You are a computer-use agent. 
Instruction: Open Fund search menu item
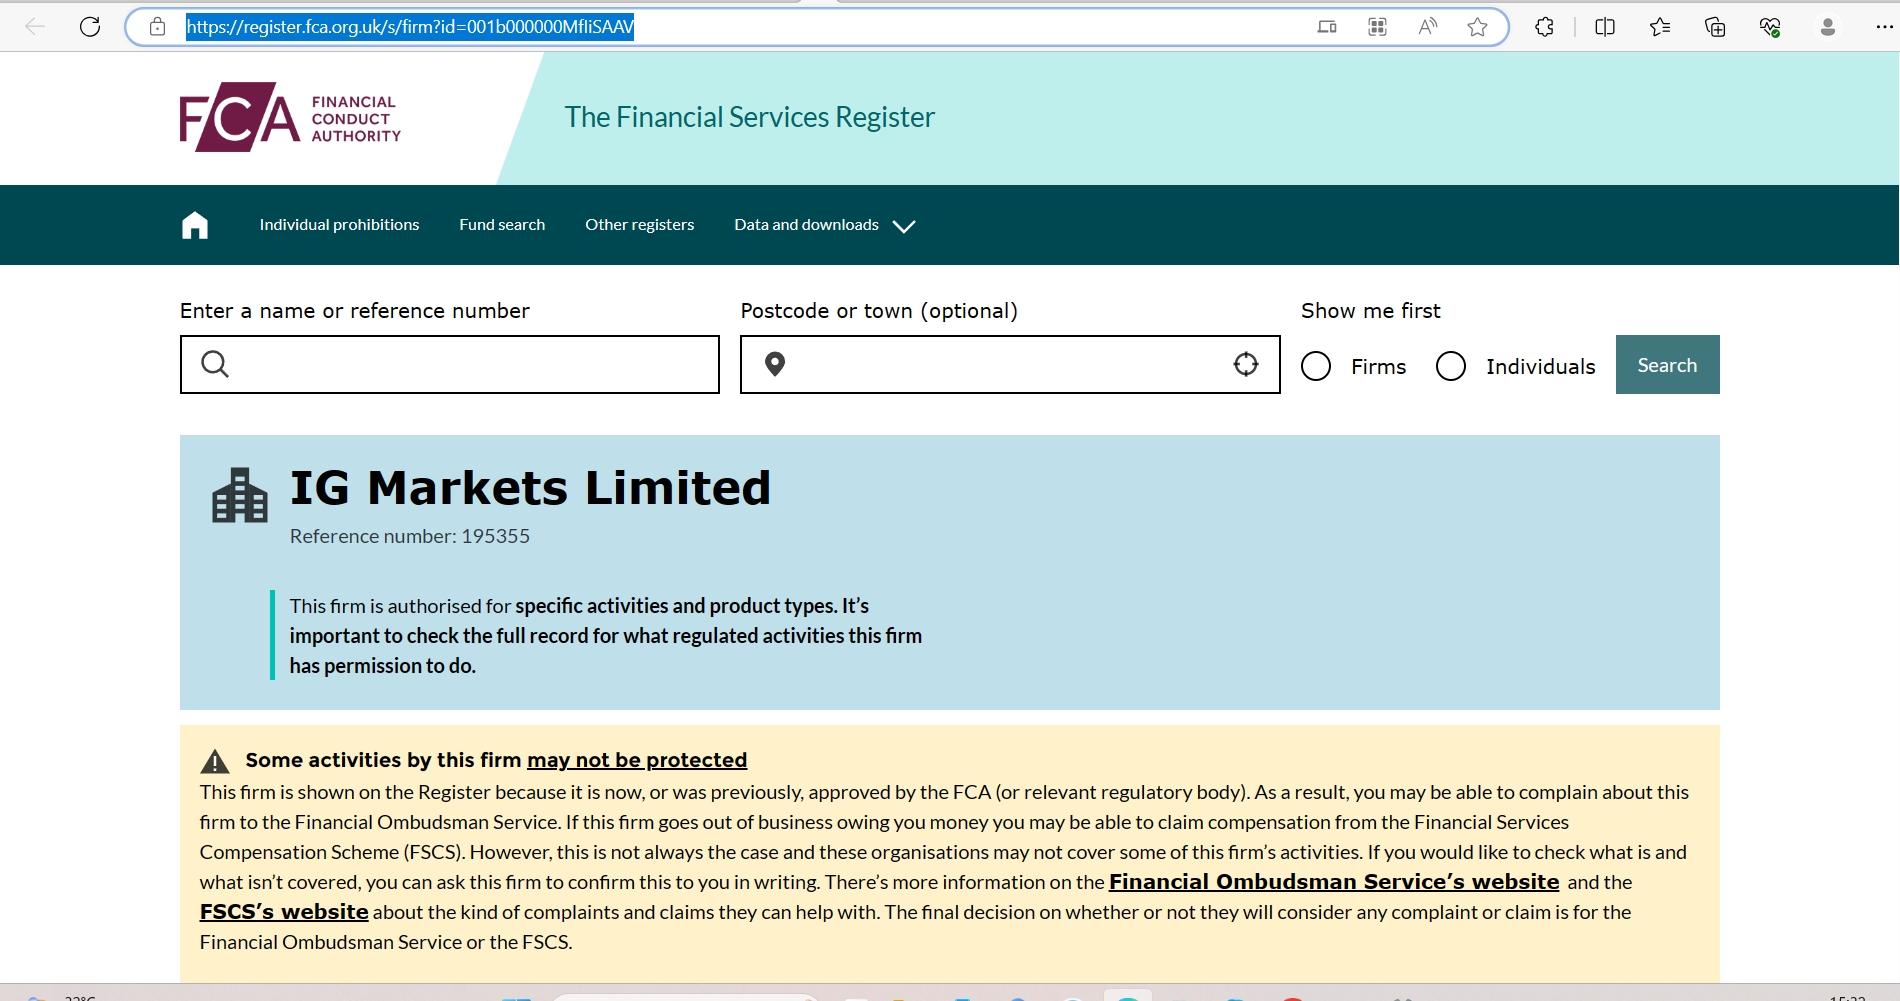[x=502, y=225]
